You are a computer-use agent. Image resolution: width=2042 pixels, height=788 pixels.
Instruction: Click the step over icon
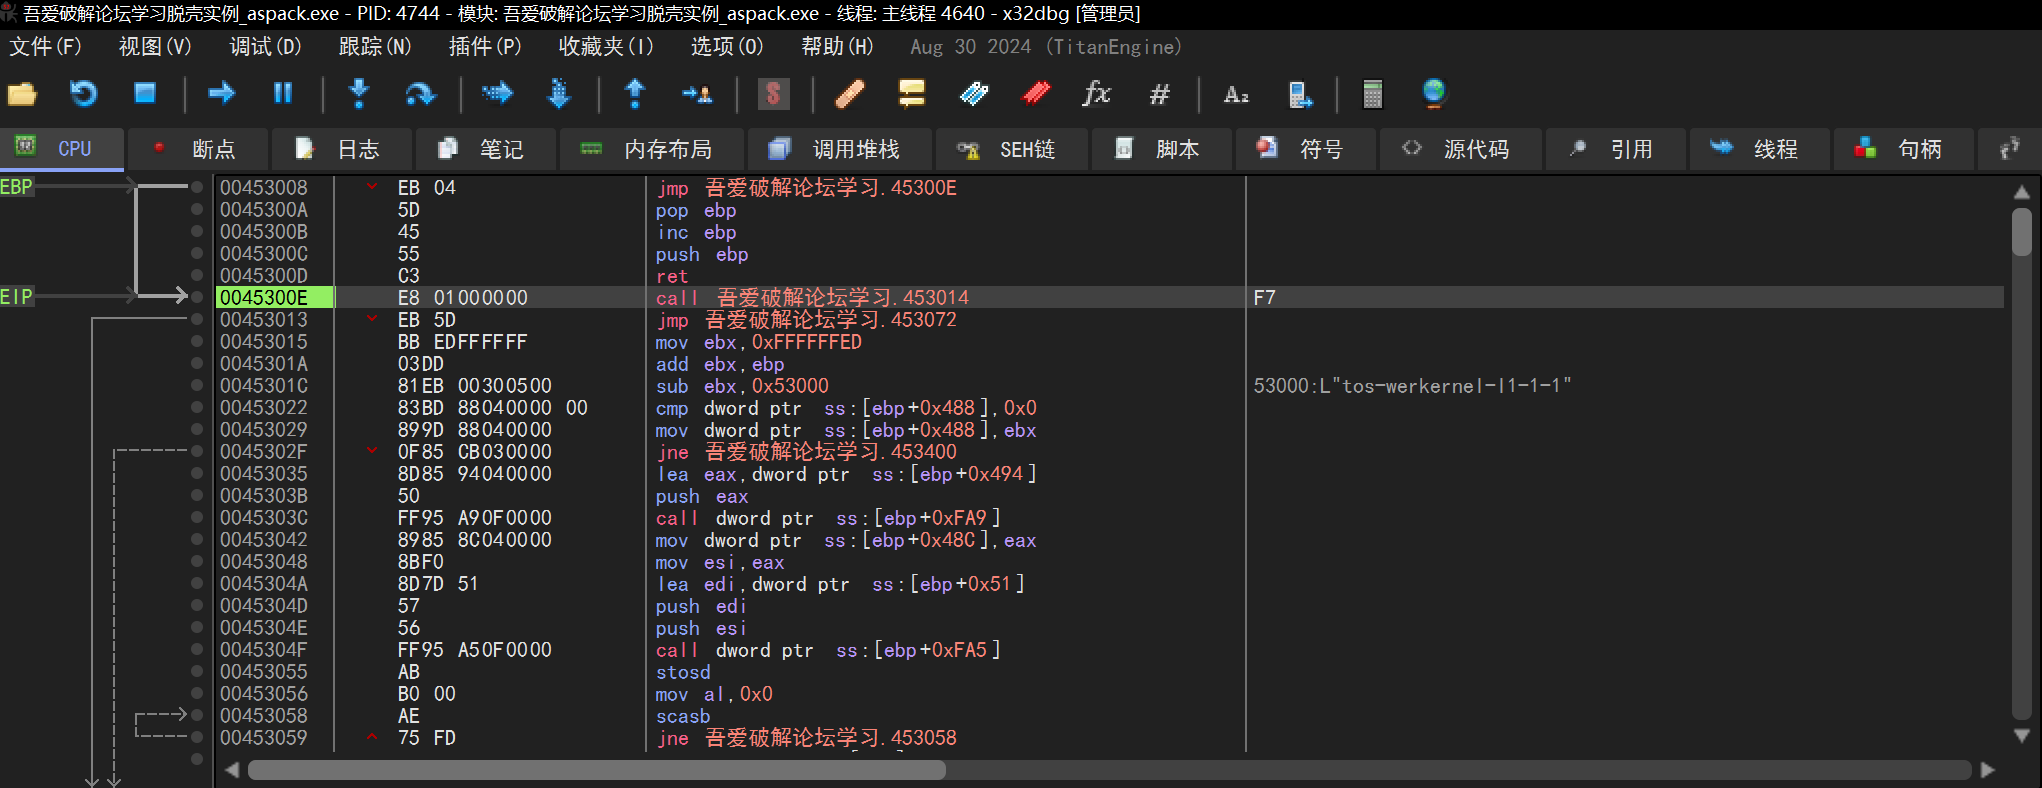(x=420, y=94)
